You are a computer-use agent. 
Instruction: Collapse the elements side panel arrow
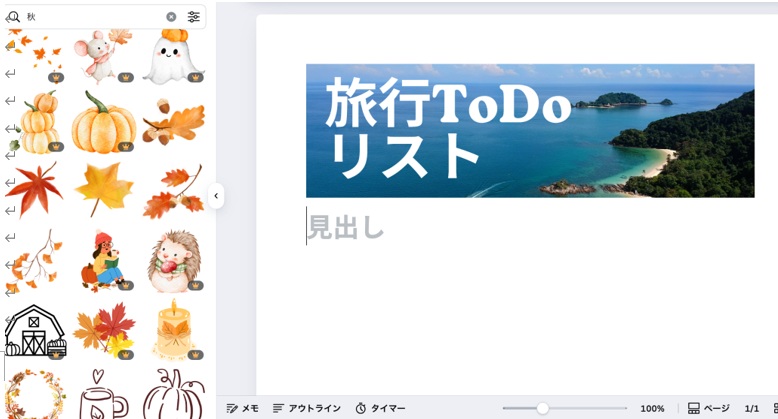(216, 196)
